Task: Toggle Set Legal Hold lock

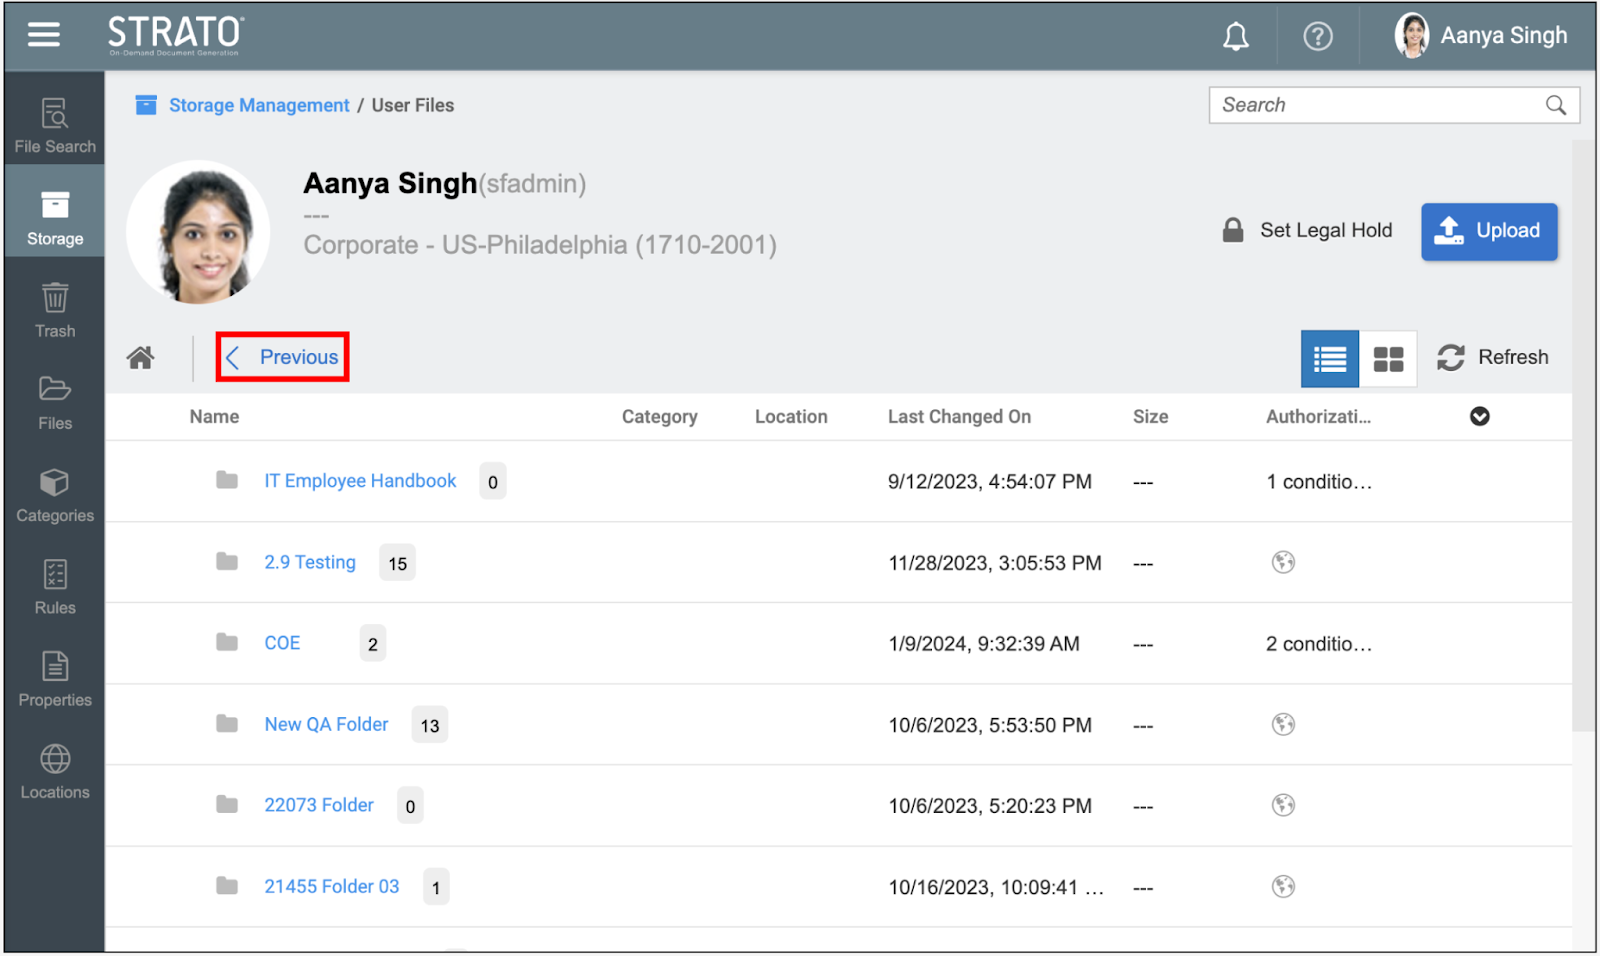Action: coord(1233,231)
